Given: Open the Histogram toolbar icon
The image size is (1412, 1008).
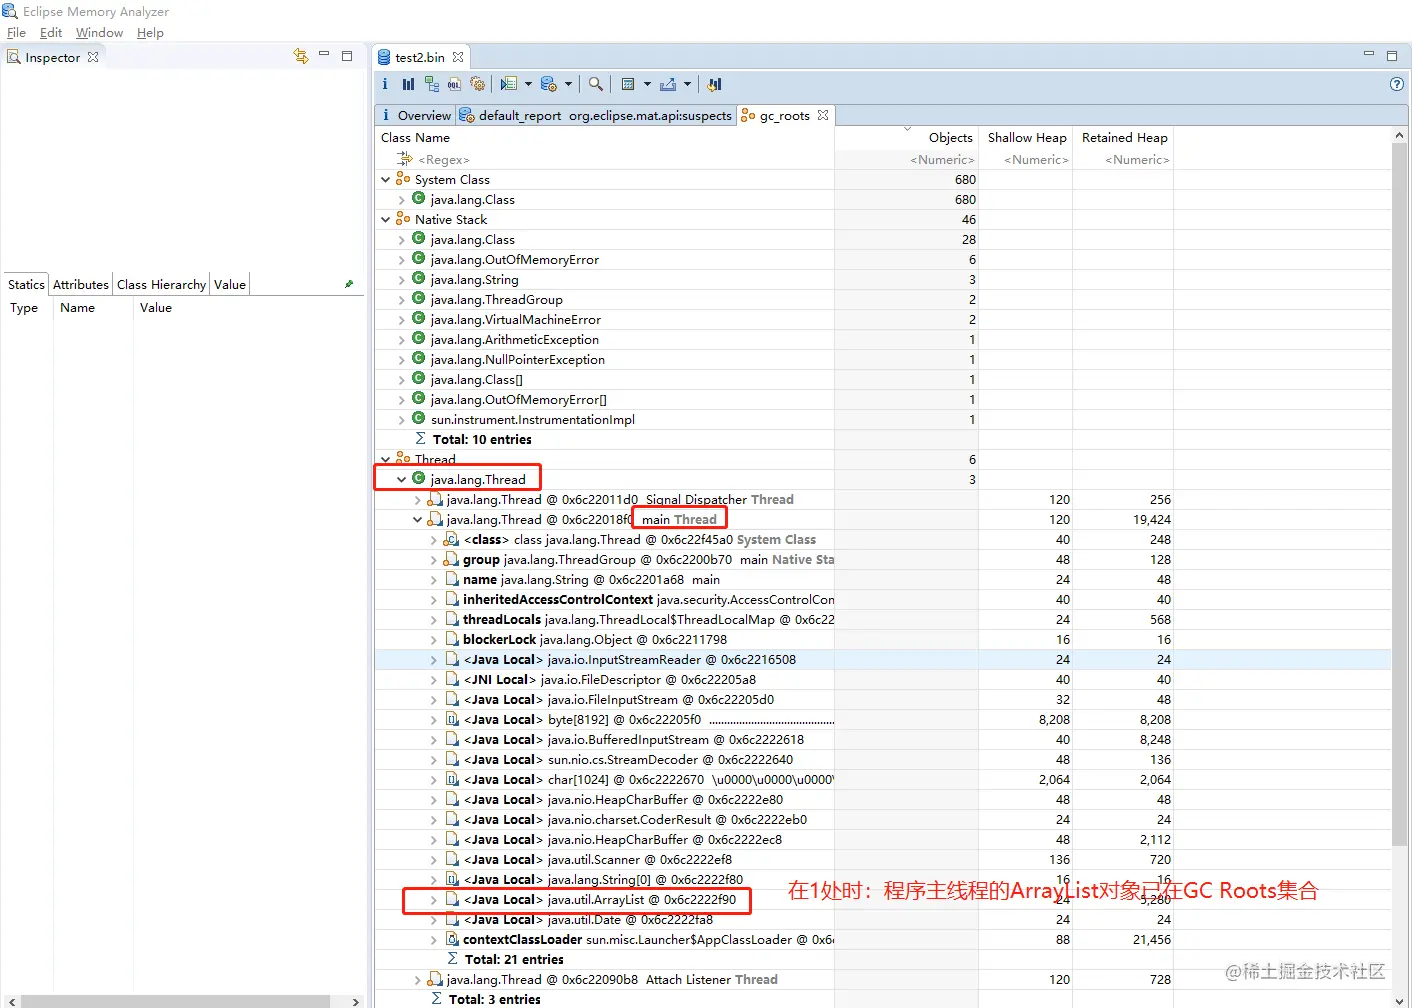Looking at the screenshot, I should point(408,84).
